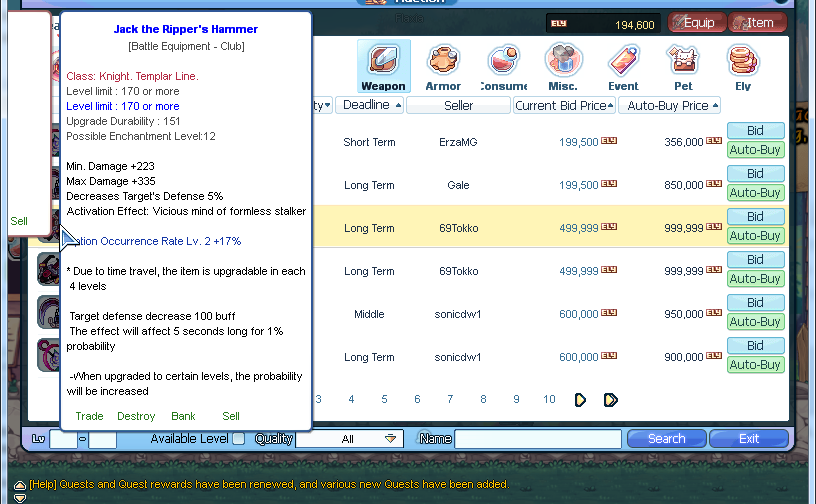
Task: Bid on sonicdw1's Middle deadline item
Action: (x=755, y=303)
